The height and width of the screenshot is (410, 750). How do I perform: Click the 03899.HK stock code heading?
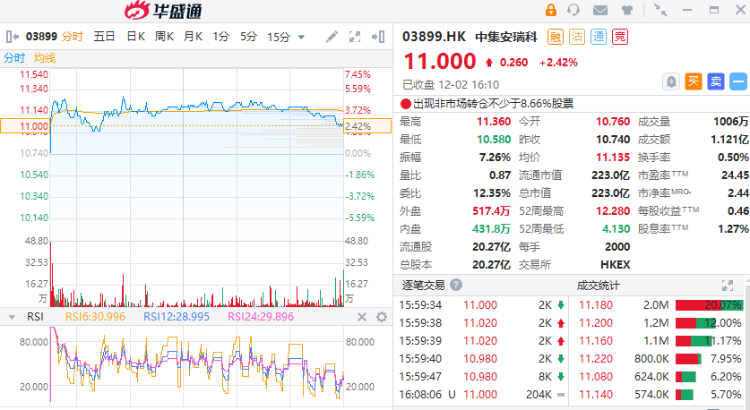434,37
